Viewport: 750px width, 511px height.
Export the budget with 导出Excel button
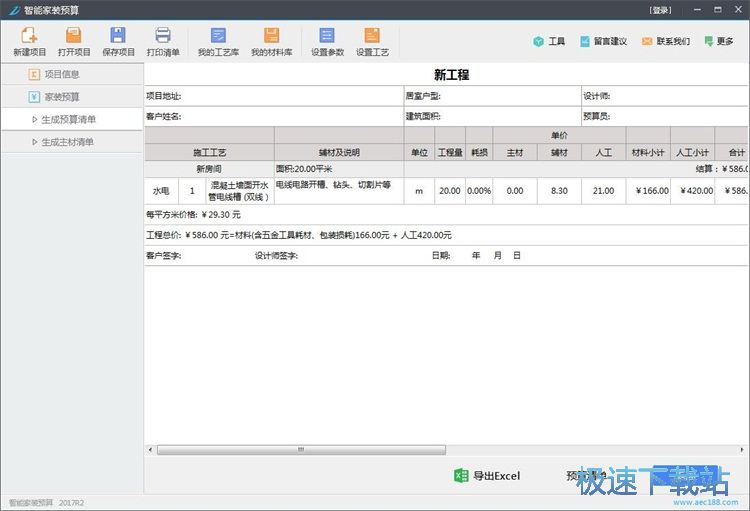click(487, 476)
